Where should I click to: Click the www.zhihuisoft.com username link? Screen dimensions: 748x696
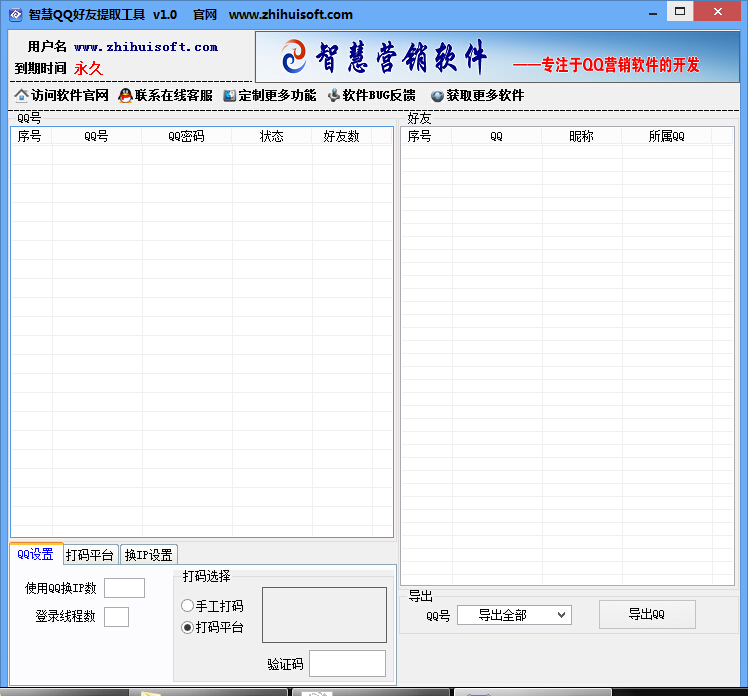(x=146, y=47)
